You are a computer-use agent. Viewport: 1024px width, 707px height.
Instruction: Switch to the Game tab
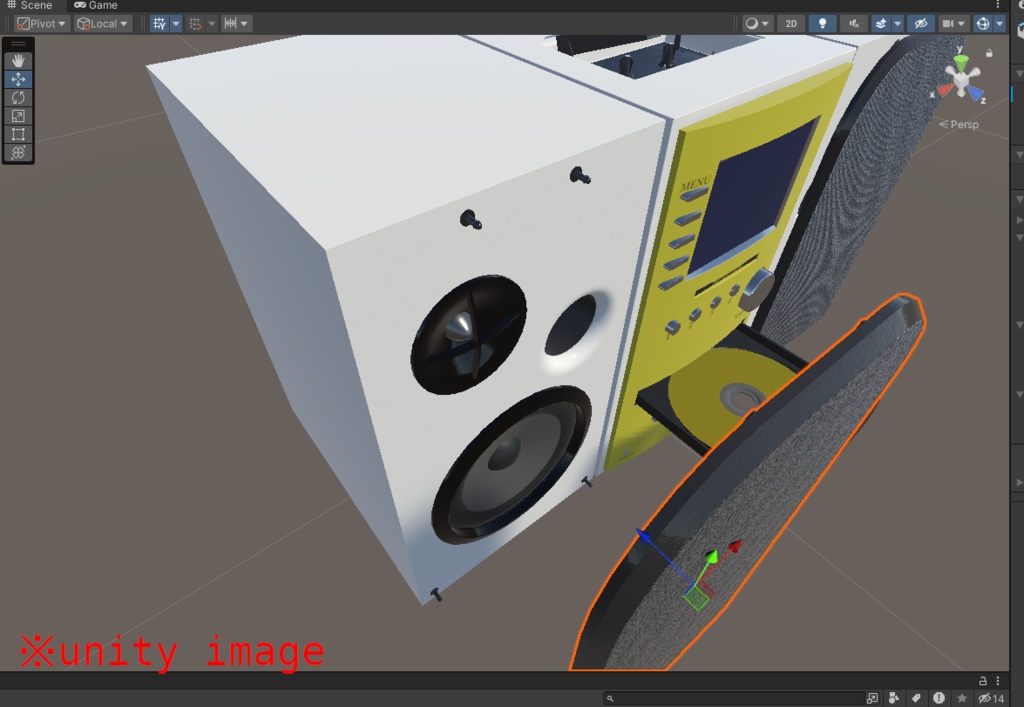[96, 5]
